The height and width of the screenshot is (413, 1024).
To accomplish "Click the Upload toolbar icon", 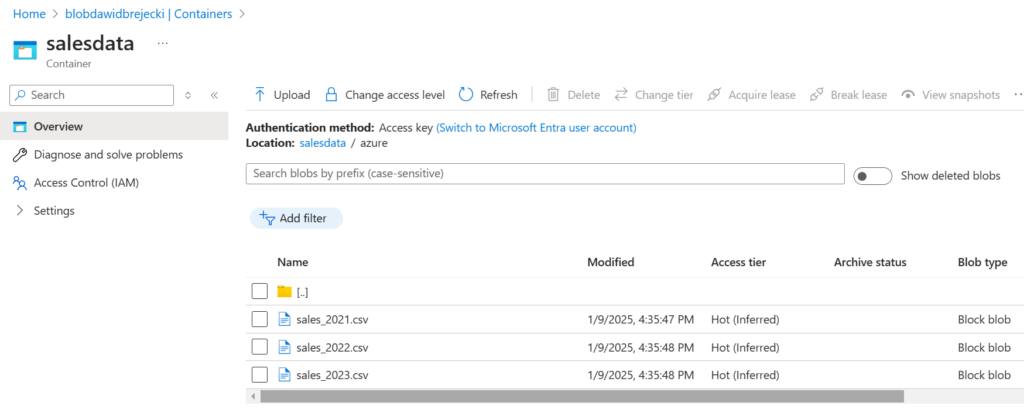I will click(260, 95).
